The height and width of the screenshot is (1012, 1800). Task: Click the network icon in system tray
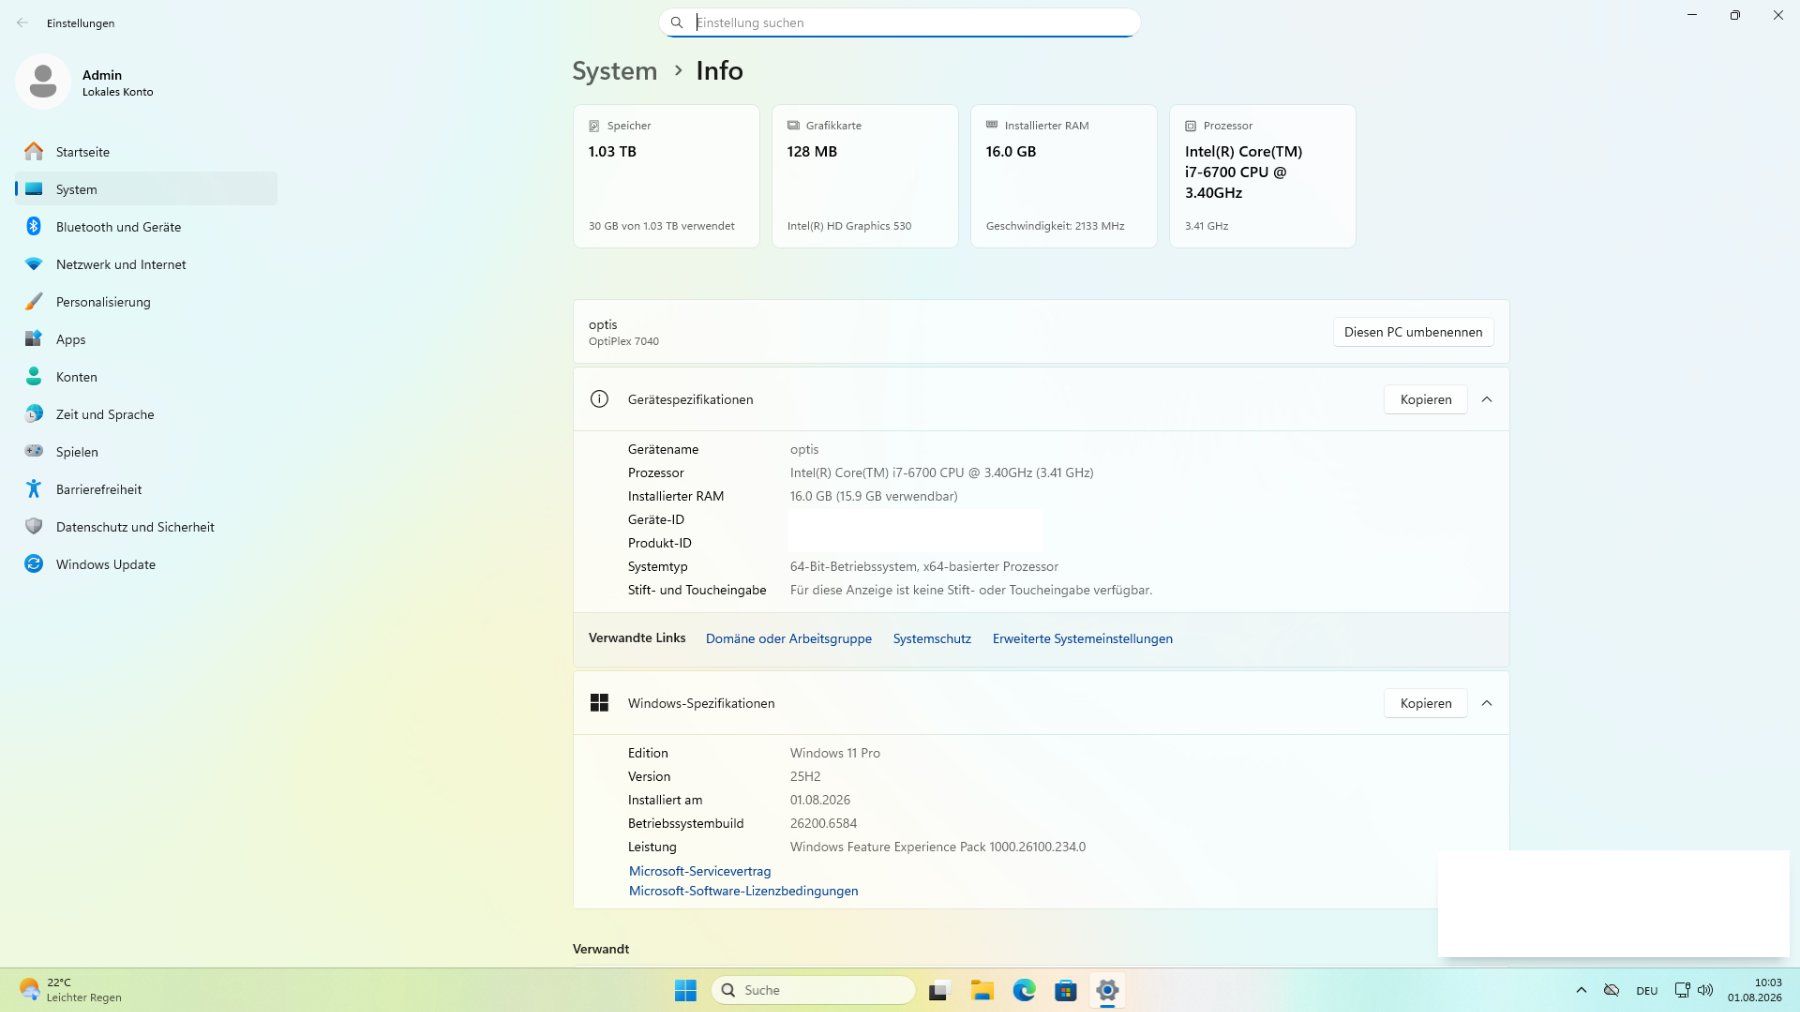coord(1682,990)
